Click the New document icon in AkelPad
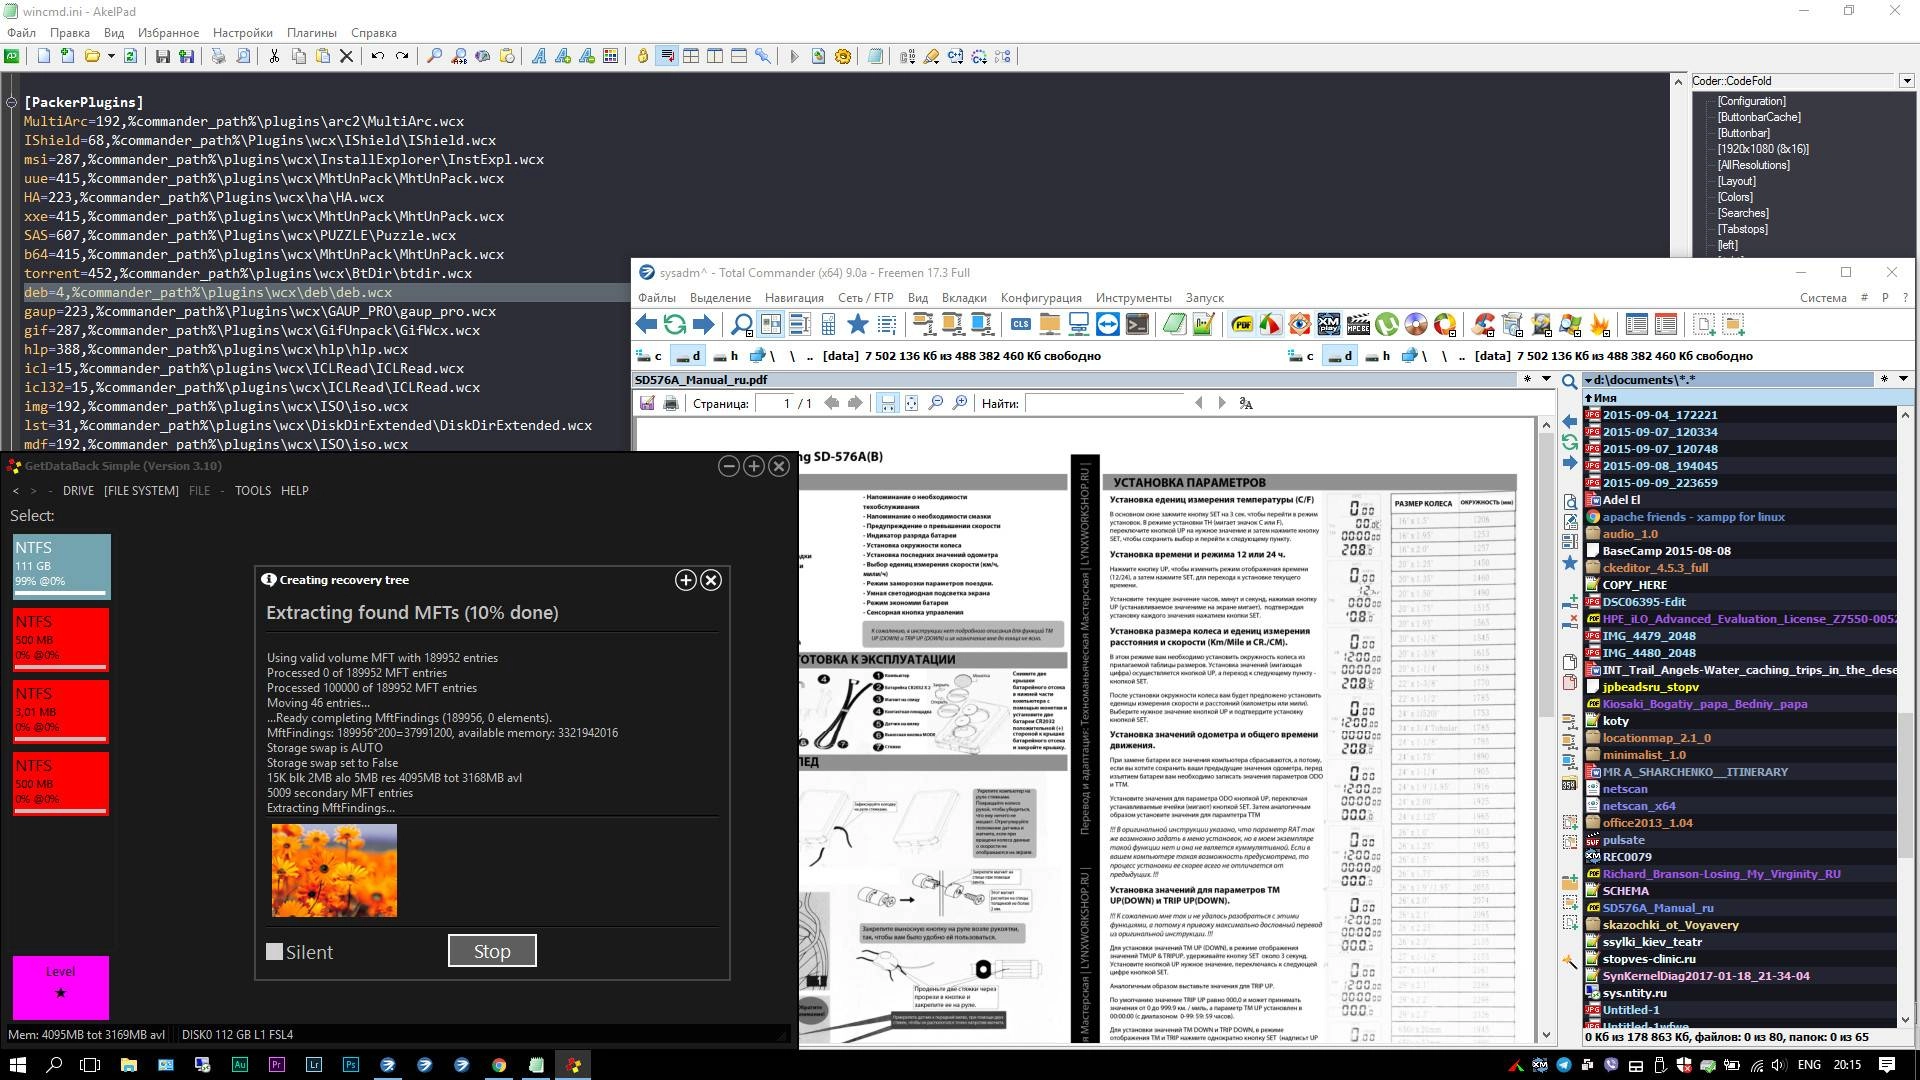Viewport: 1920px width, 1080px height. coord(44,56)
